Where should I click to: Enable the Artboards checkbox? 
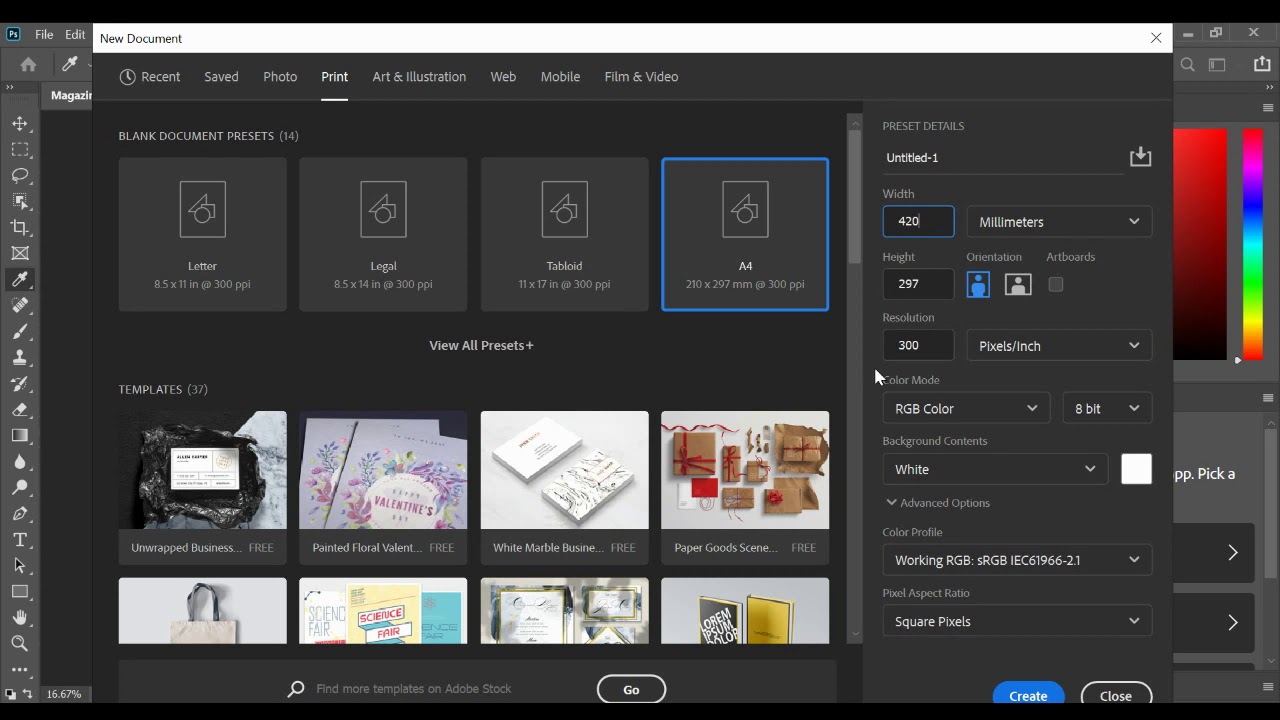[x=1056, y=284]
